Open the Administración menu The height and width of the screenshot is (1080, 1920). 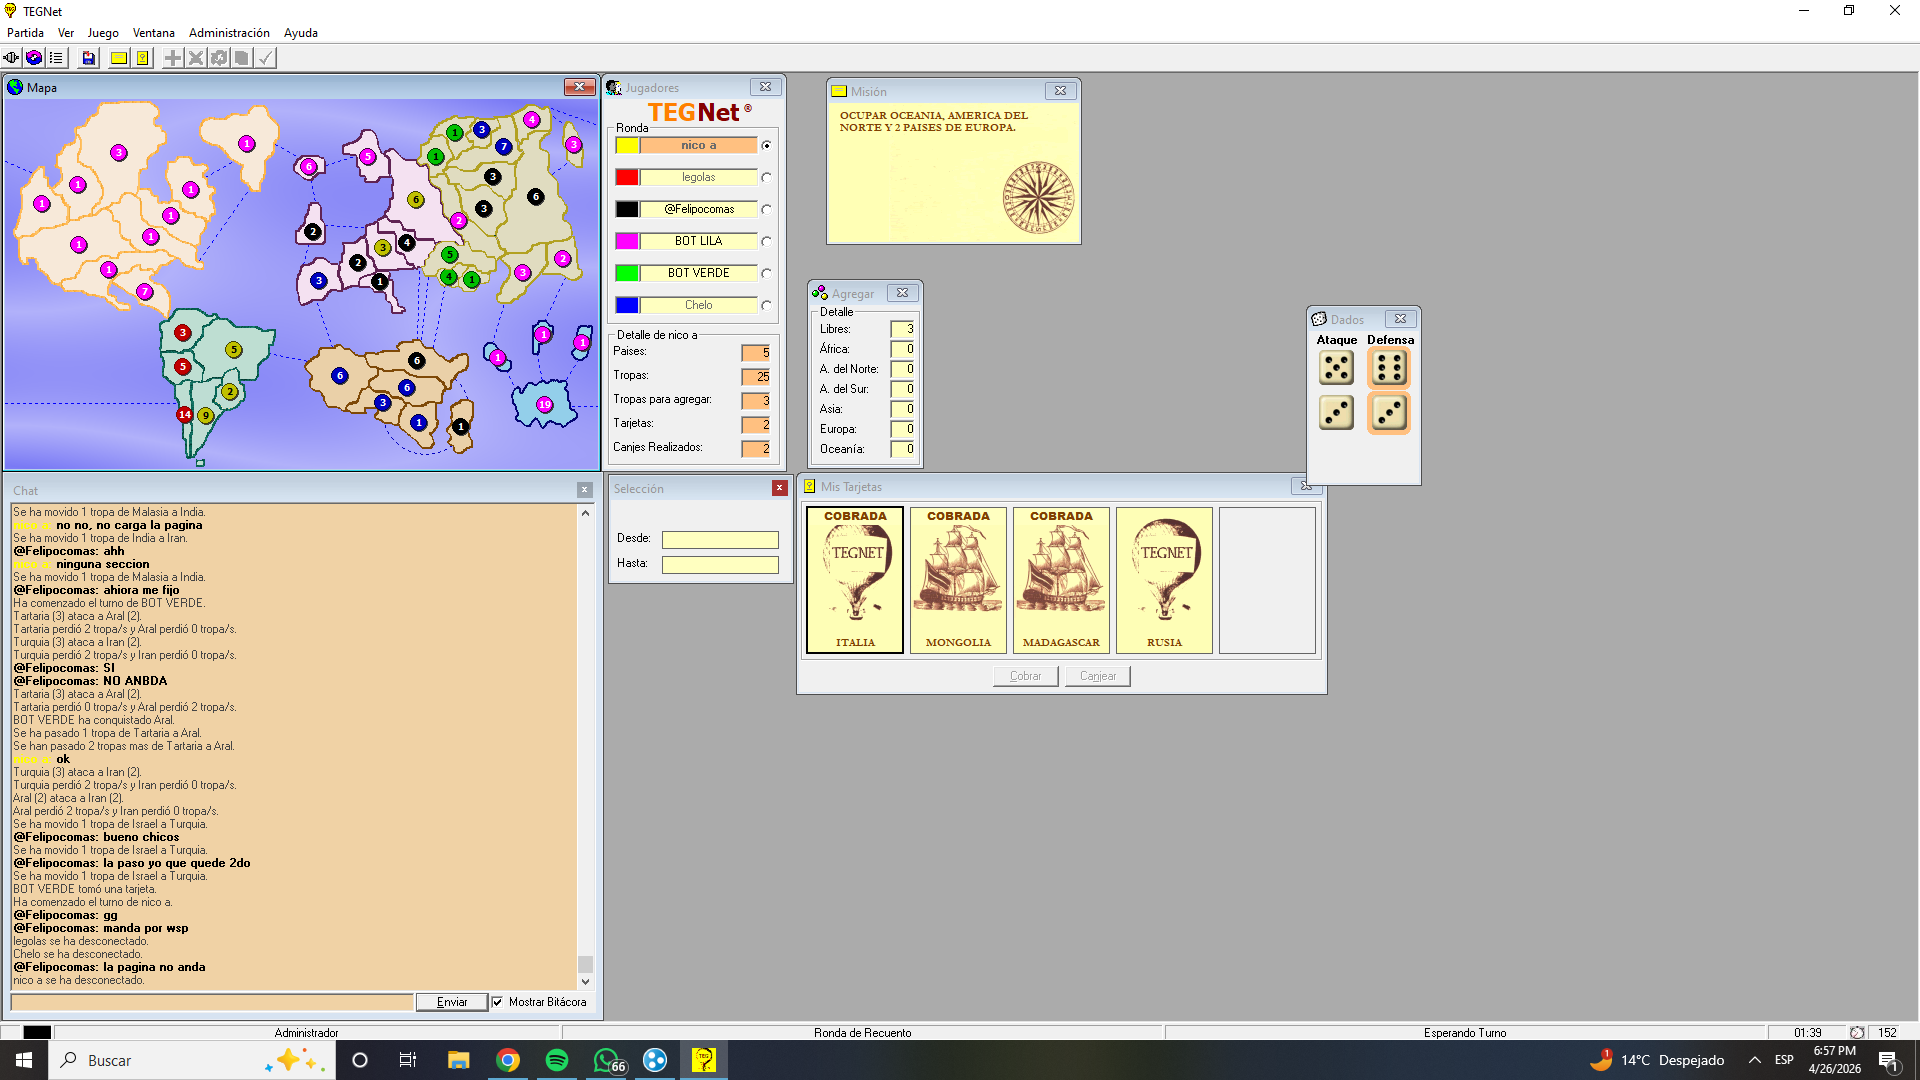pyautogui.click(x=229, y=33)
